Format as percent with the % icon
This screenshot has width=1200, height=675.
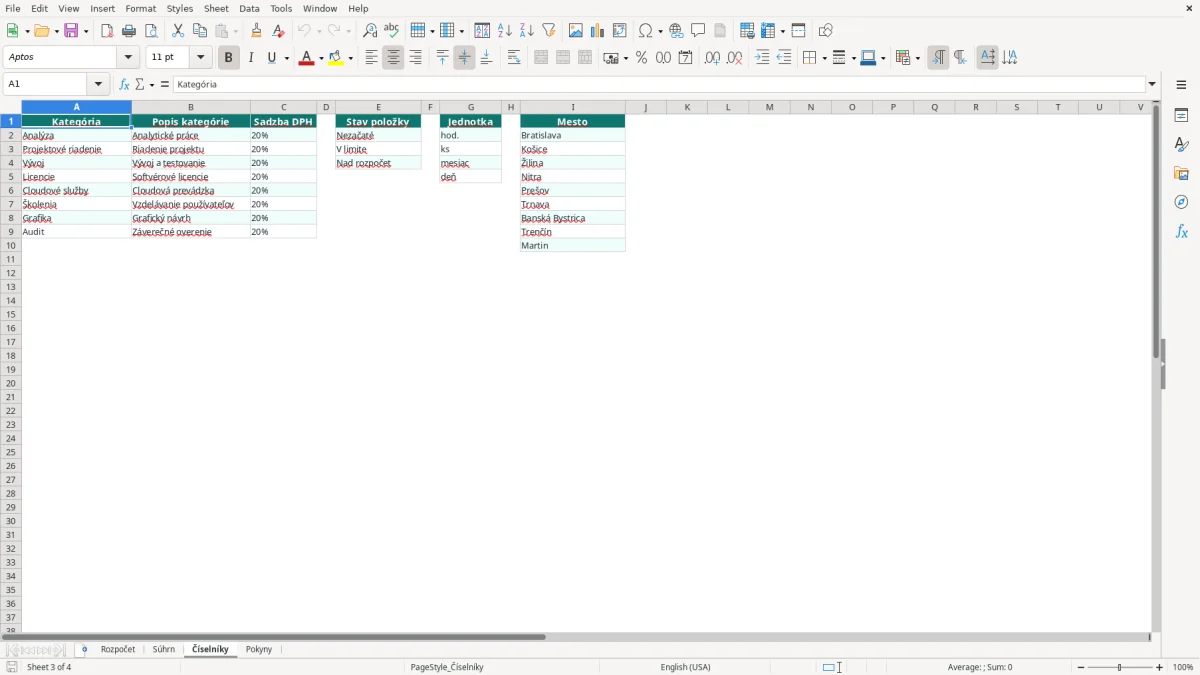coord(641,58)
